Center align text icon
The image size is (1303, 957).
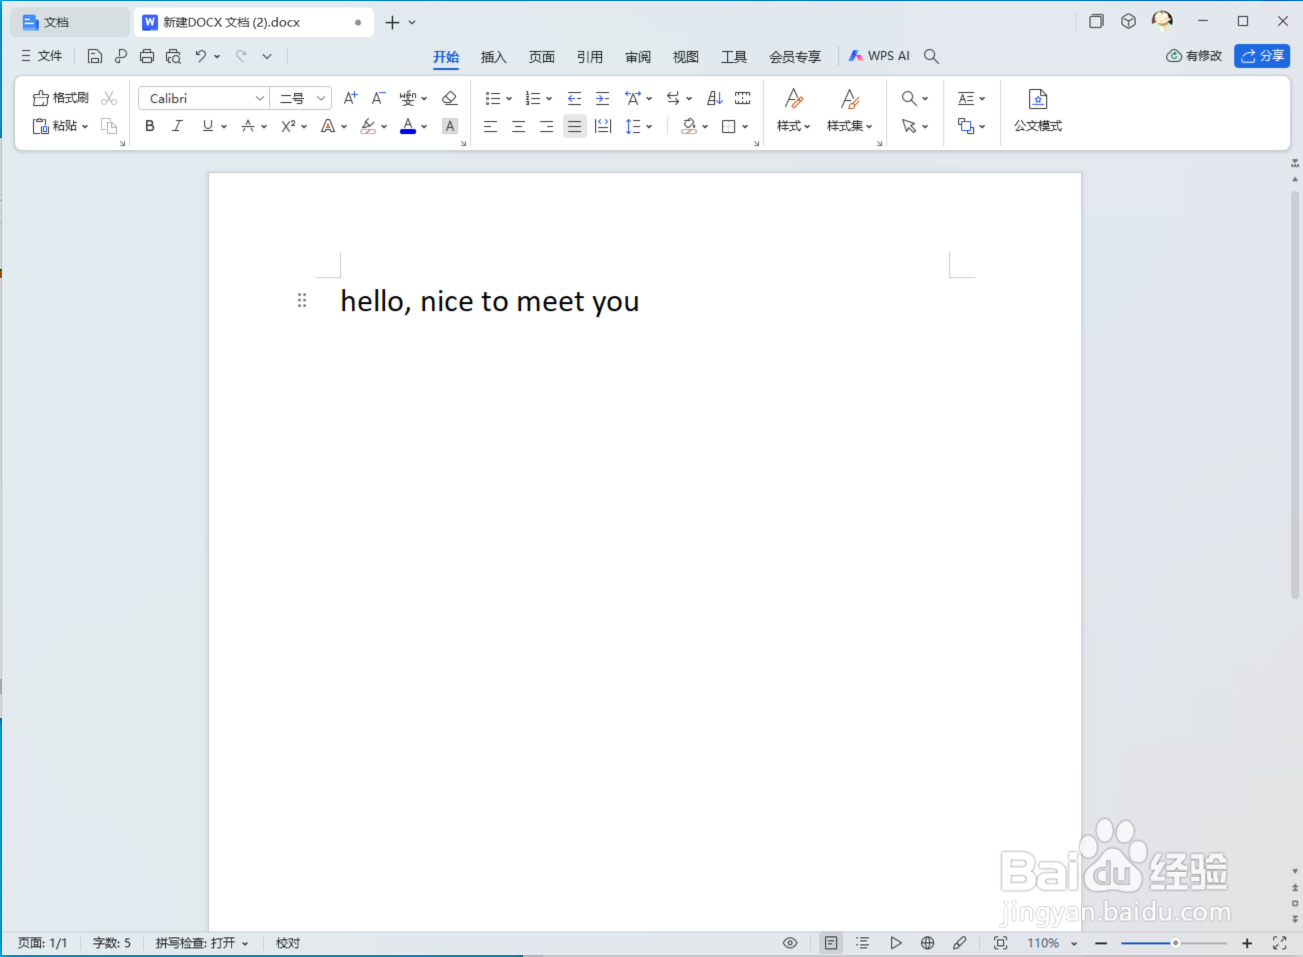click(x=518, y=126)
